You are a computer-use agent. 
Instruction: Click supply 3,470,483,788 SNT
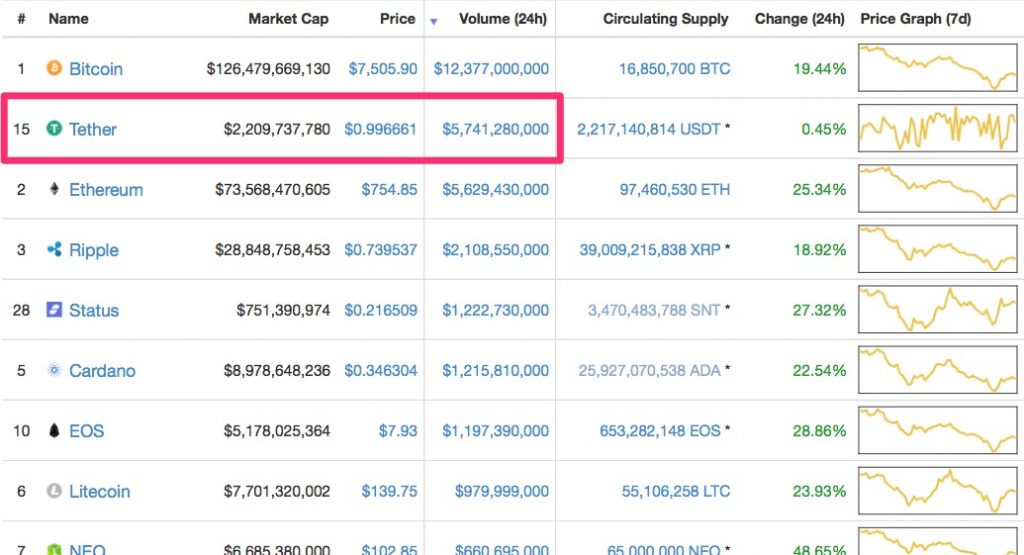654,310
